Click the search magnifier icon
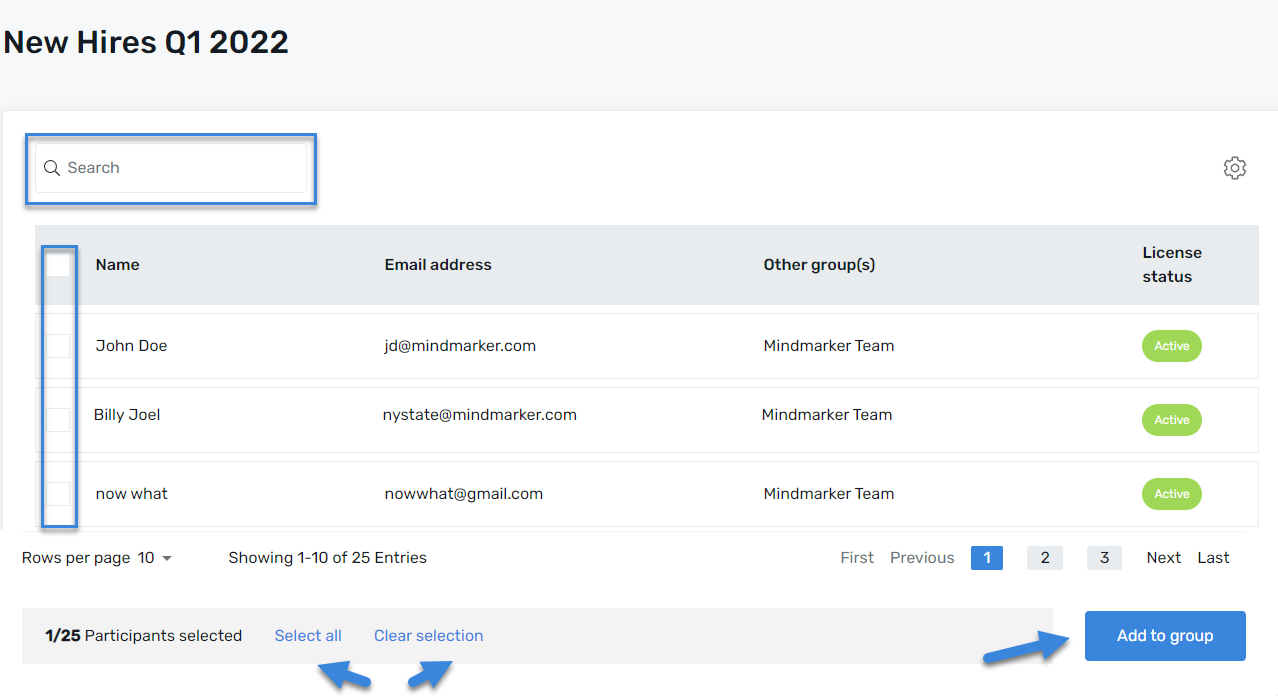Viewport: 1278px width, 696px height. point(52,168)
